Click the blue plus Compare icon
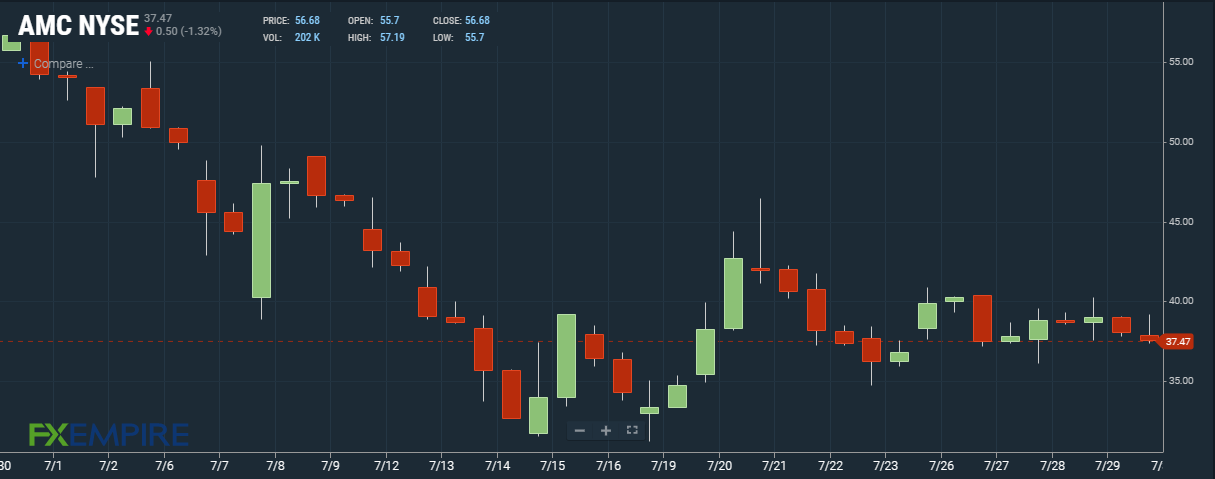1215x479 pixels. click(23, 63)
